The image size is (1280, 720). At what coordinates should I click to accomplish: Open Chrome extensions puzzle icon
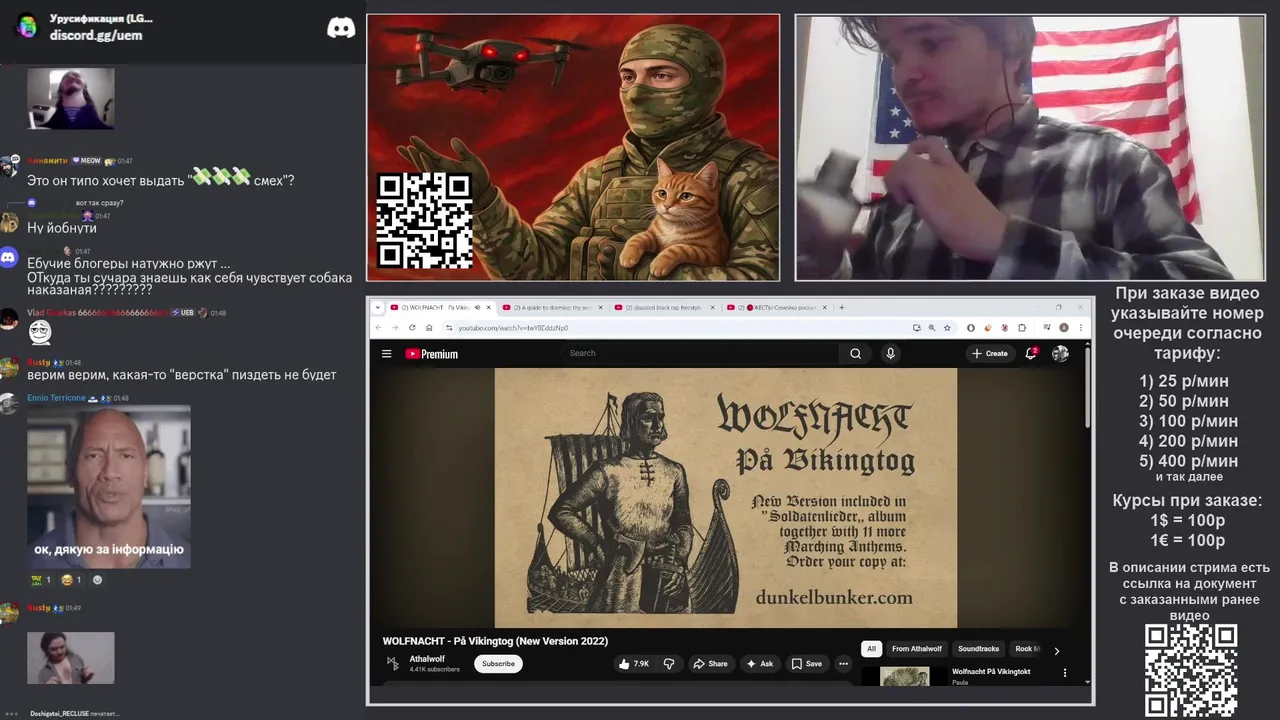click(1022, 328)
